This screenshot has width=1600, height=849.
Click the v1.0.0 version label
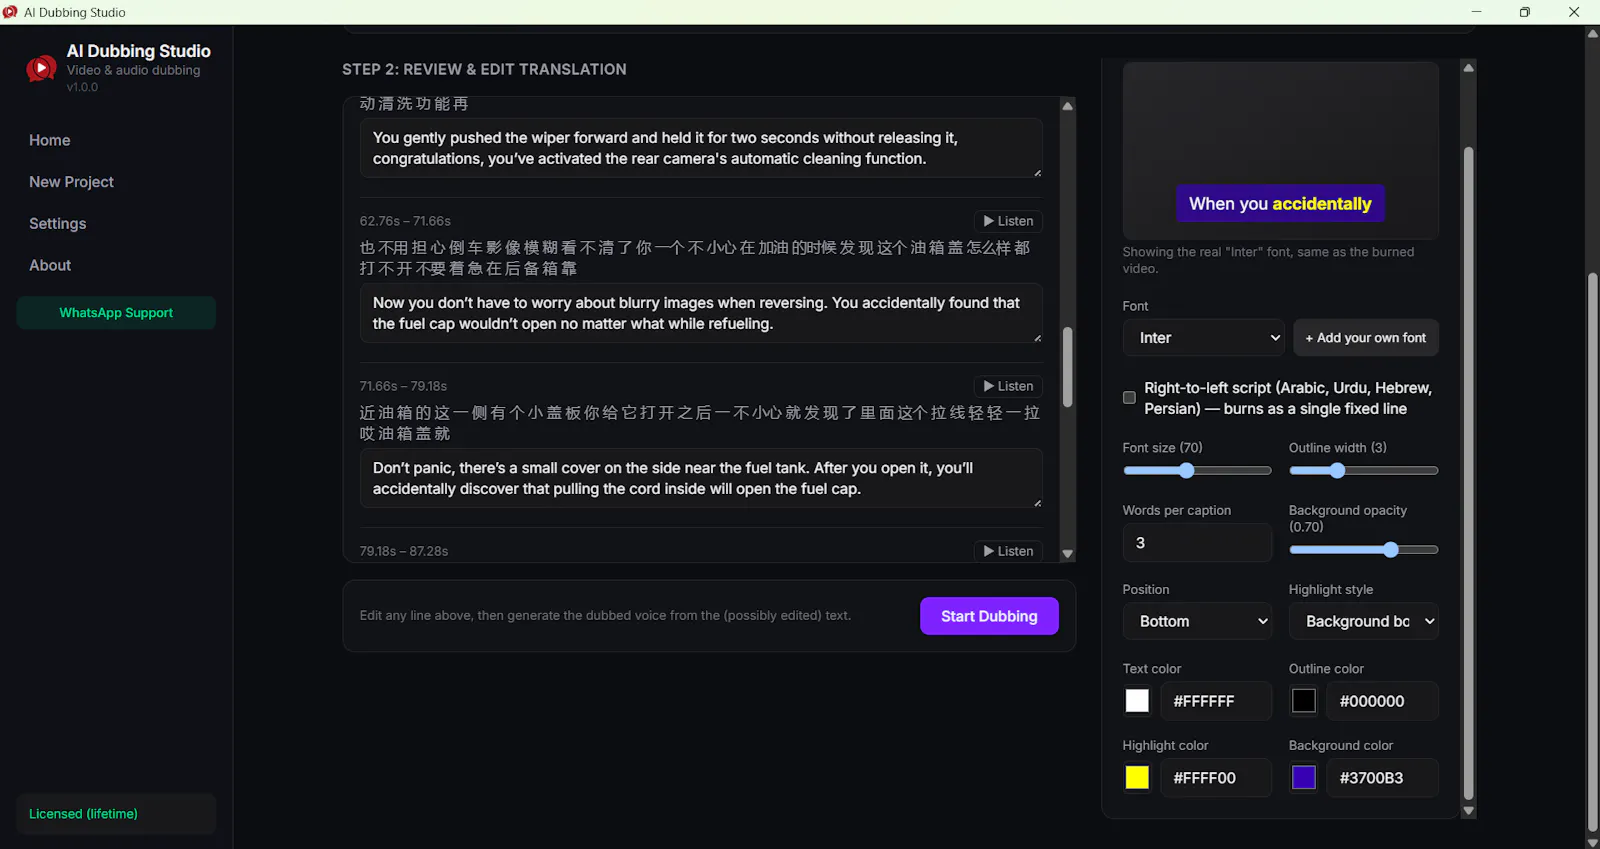click(82, 87)
